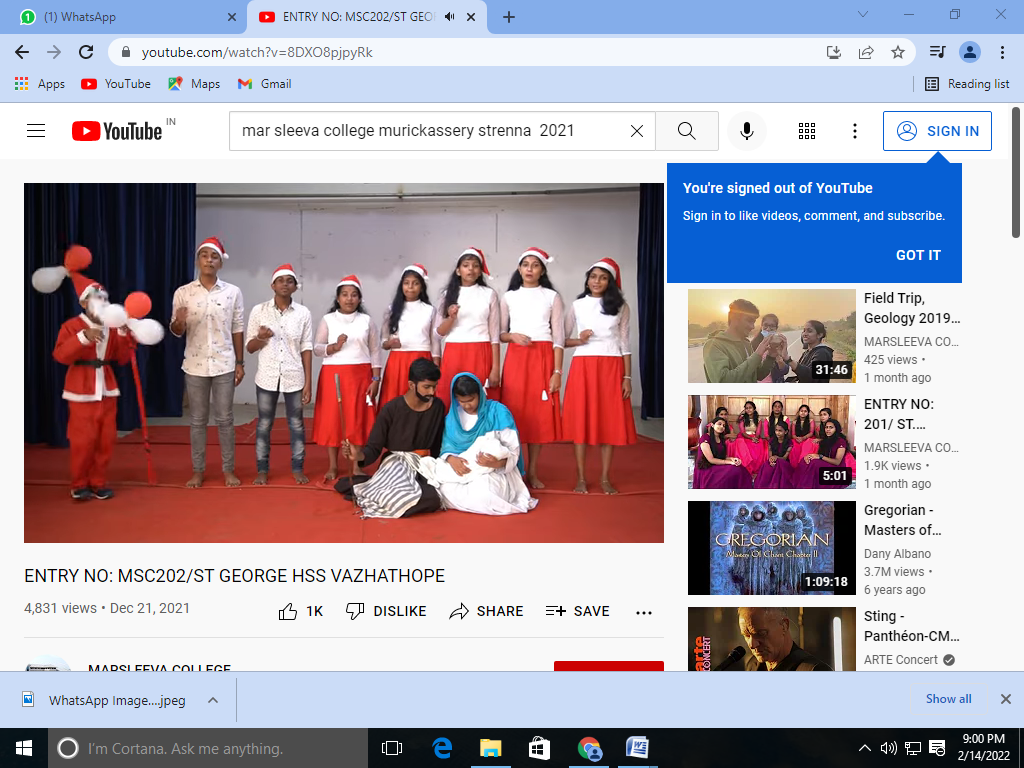Clear the search box text
1024x768 pixels.
point(636,131)
